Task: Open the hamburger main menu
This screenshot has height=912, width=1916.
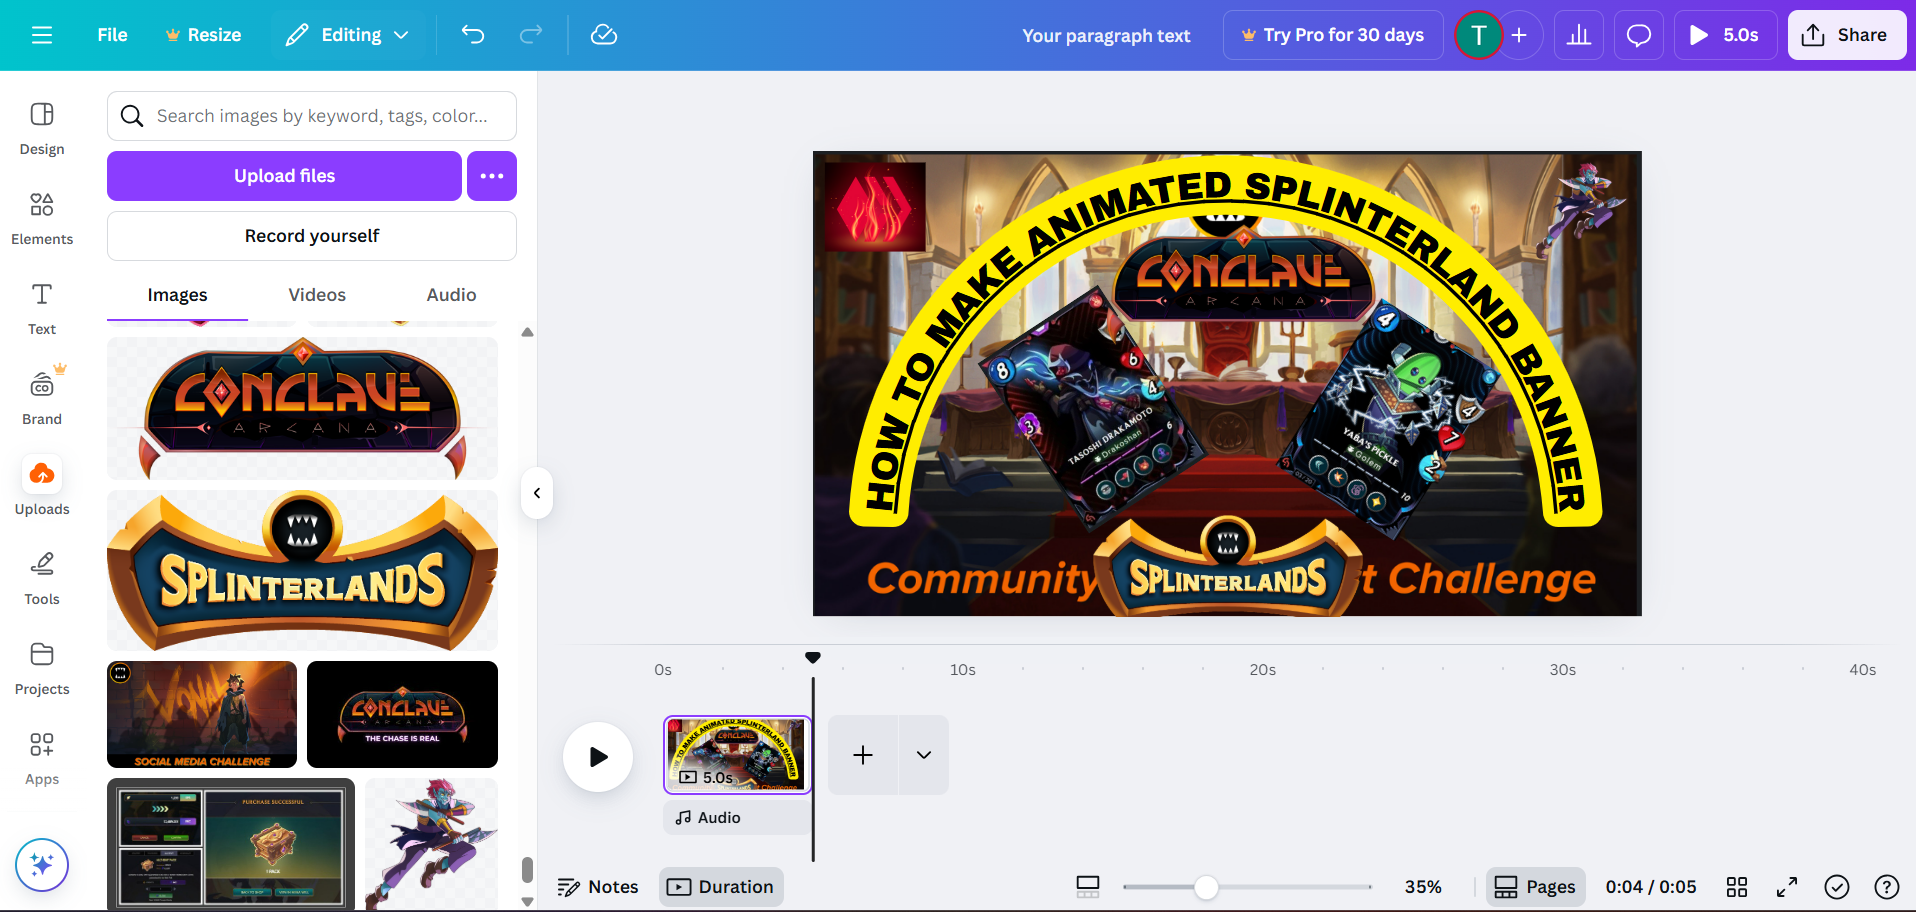Action: pos(42,35)
